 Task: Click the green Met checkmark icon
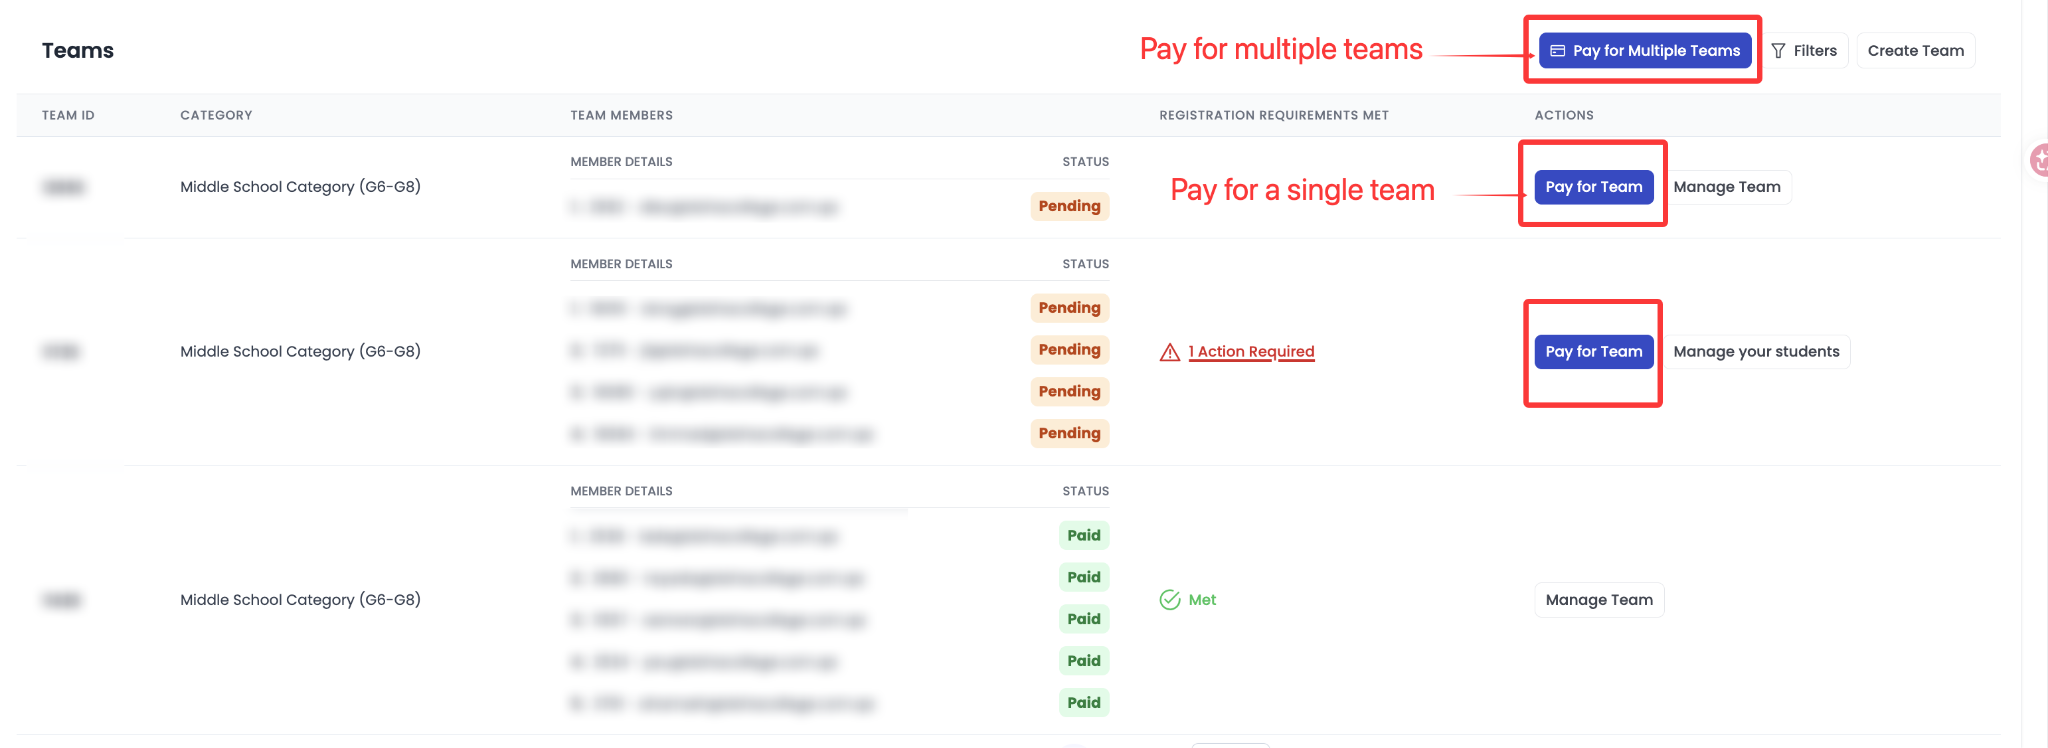(1170, 600)
